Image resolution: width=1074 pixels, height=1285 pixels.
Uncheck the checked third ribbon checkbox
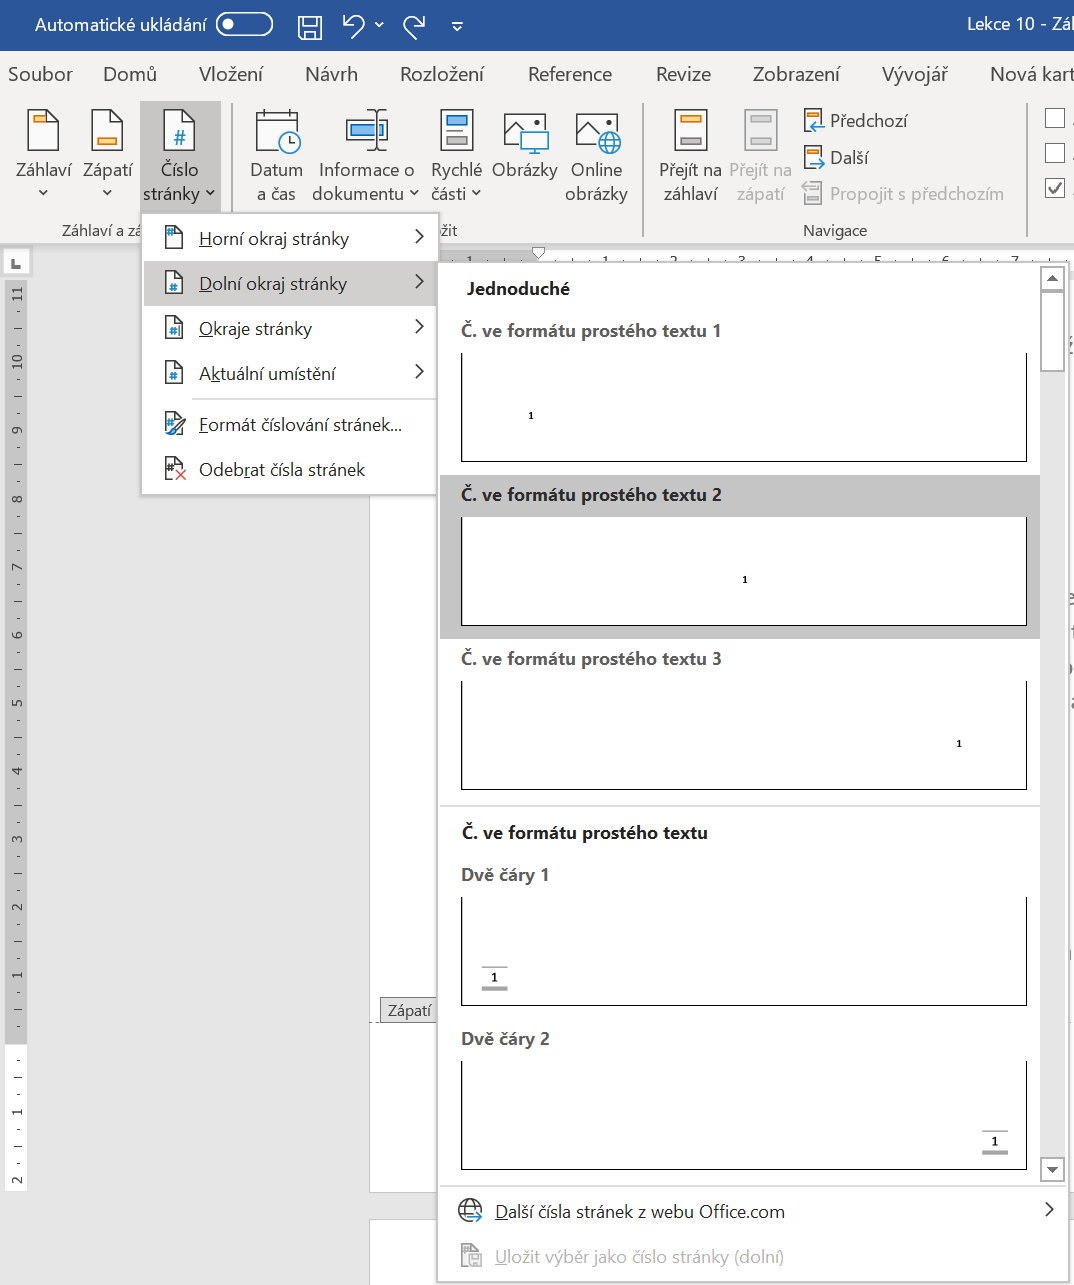pos(1055,188)
